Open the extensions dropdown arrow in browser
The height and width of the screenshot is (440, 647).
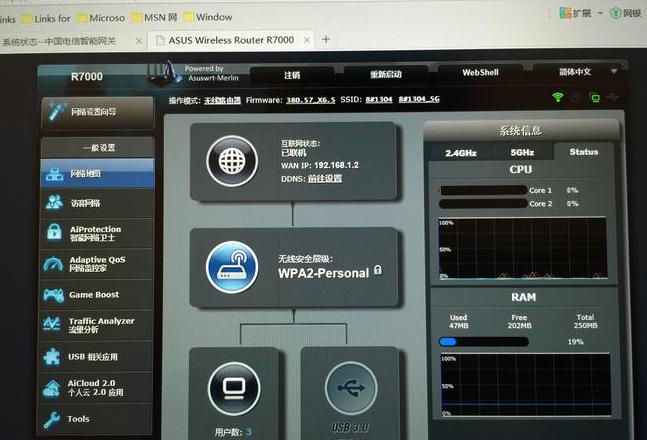[600, 13]
